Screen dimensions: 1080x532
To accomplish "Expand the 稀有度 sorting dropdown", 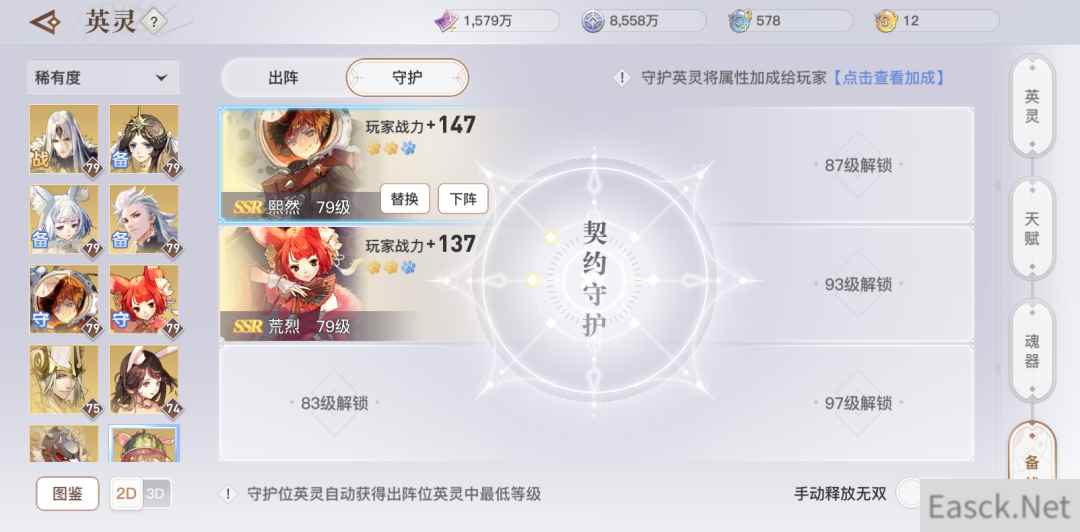I will pyautogui.click(x=103, y=78).
